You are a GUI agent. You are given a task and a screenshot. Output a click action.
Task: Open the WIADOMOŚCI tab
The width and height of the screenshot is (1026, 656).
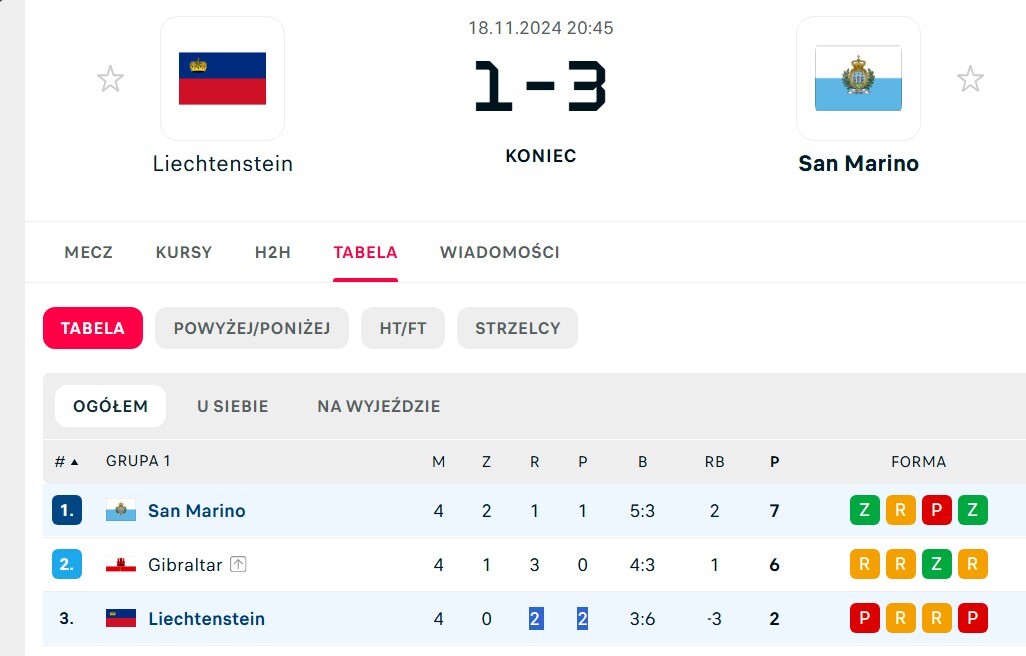pos(500,253)
